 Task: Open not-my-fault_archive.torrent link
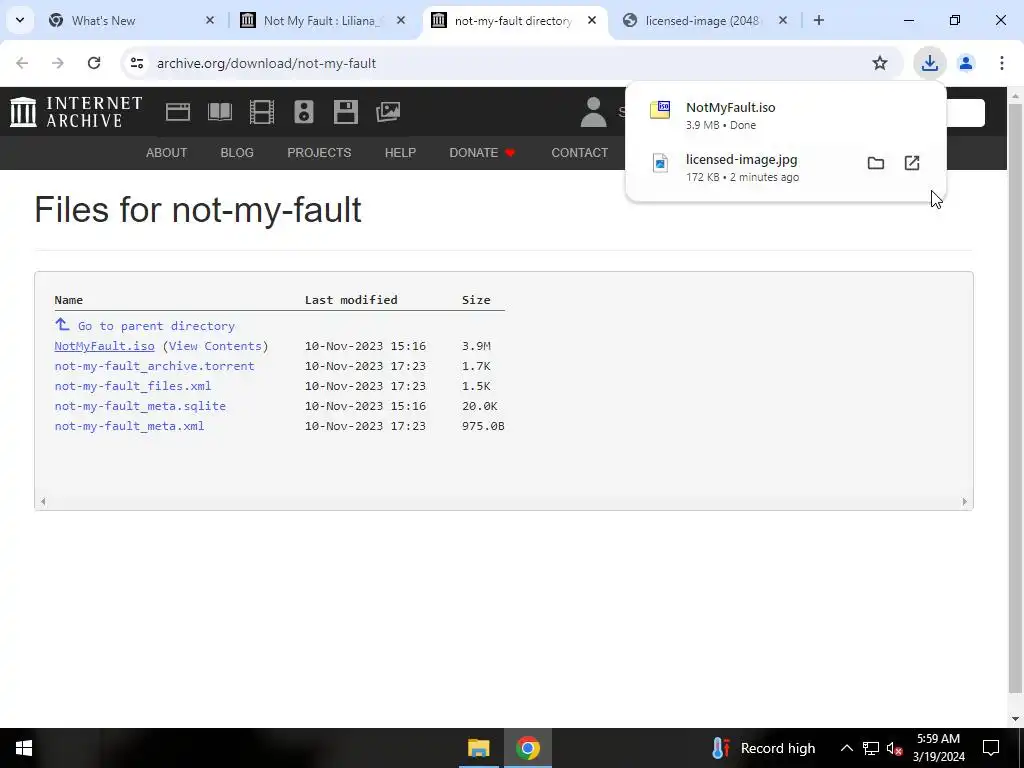click(154, 366)
